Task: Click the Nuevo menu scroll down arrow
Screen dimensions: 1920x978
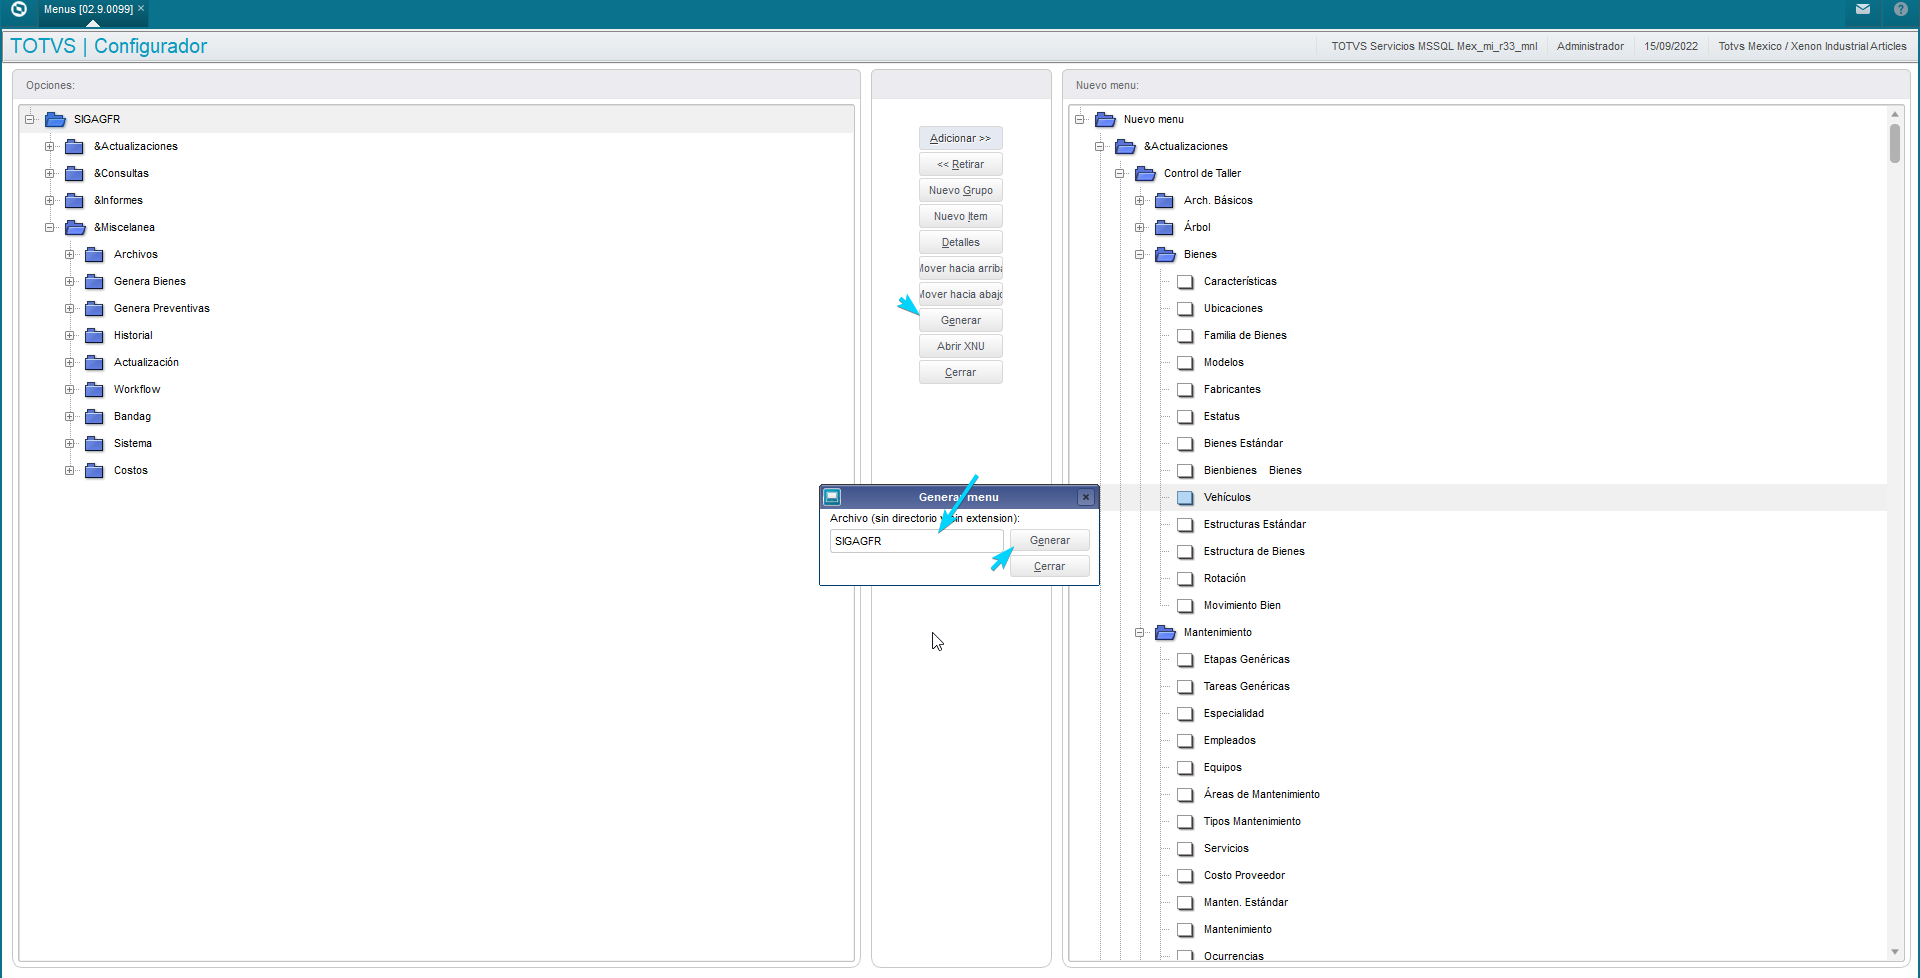Action: [x=1894, y=952]
